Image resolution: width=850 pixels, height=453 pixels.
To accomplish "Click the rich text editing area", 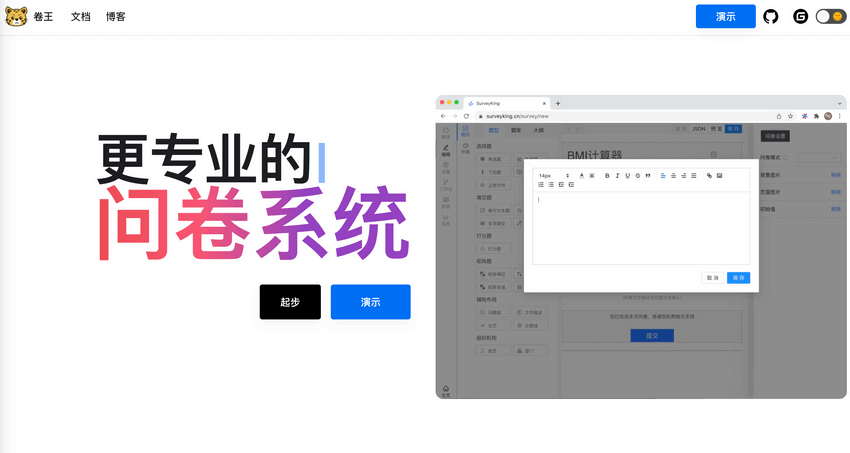I will pyautogui.click(x=641, y=228).
